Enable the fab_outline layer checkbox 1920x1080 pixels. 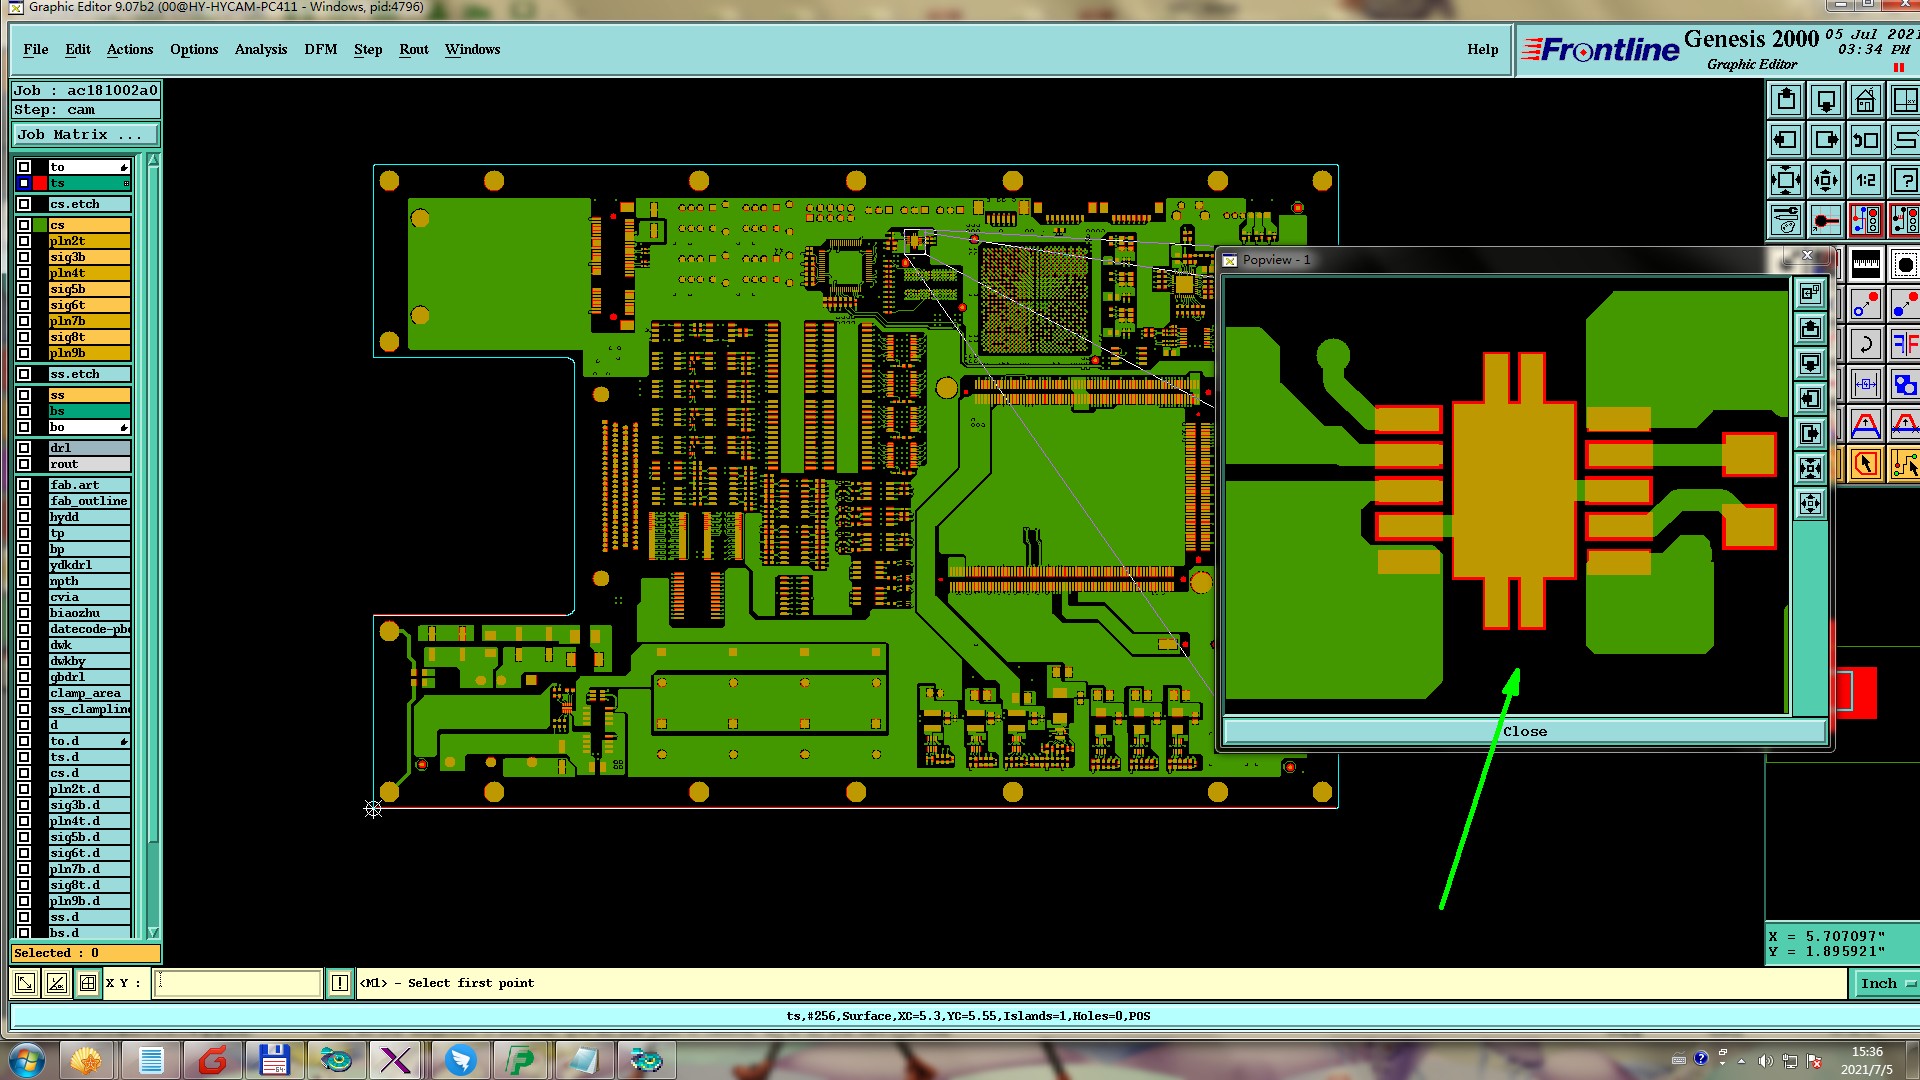pos(24,501)
